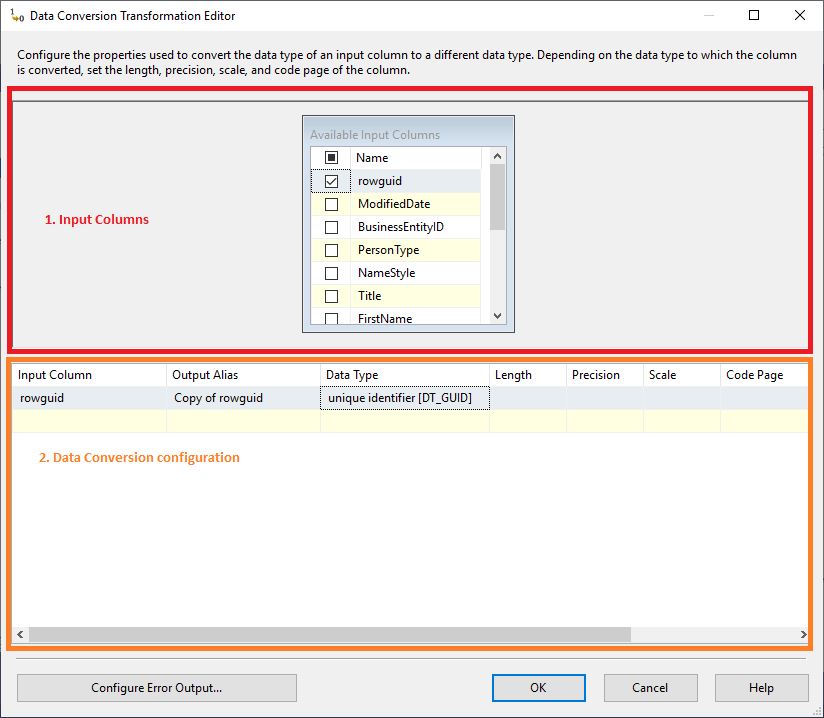Viewport: 824px width, 718px height.
Task: Select the PersonType checkbox
Action: tap(331, 250)
